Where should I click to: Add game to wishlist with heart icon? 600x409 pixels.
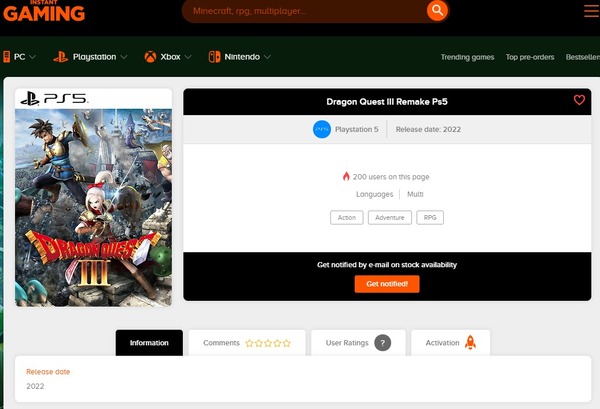[x=579, y=100]
